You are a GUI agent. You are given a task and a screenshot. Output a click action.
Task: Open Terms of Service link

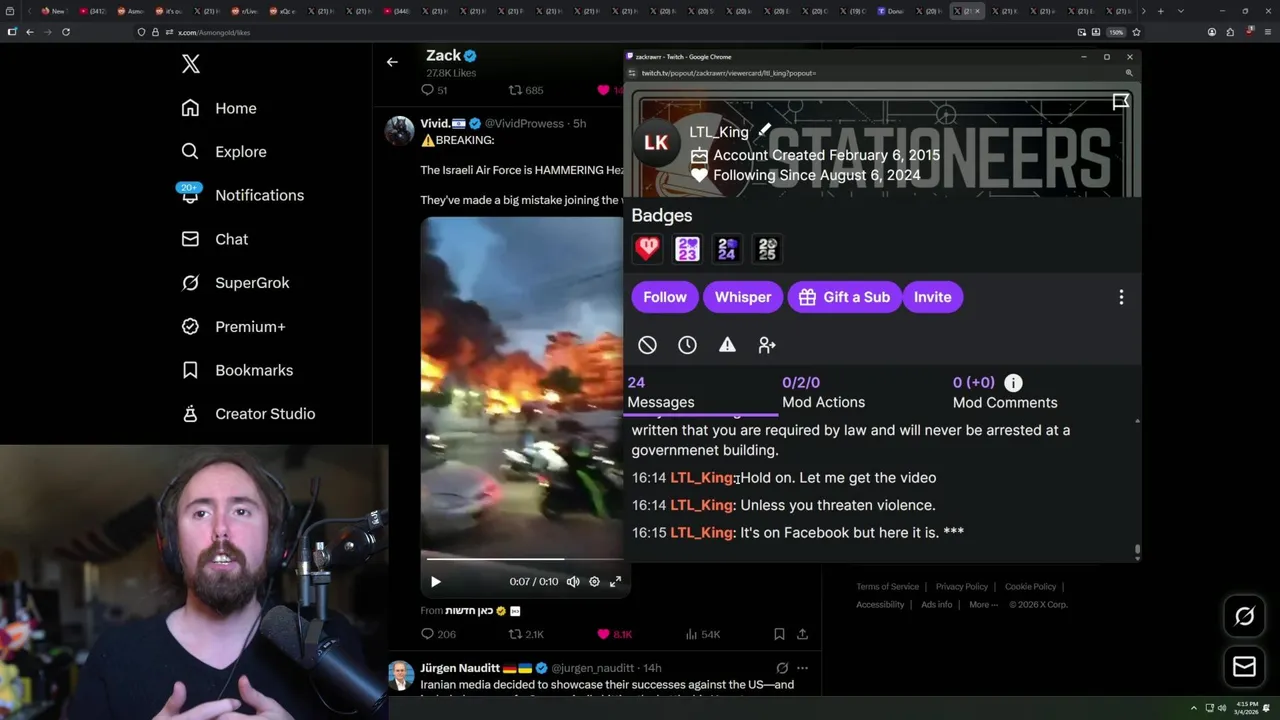click(x=887, y=587)
